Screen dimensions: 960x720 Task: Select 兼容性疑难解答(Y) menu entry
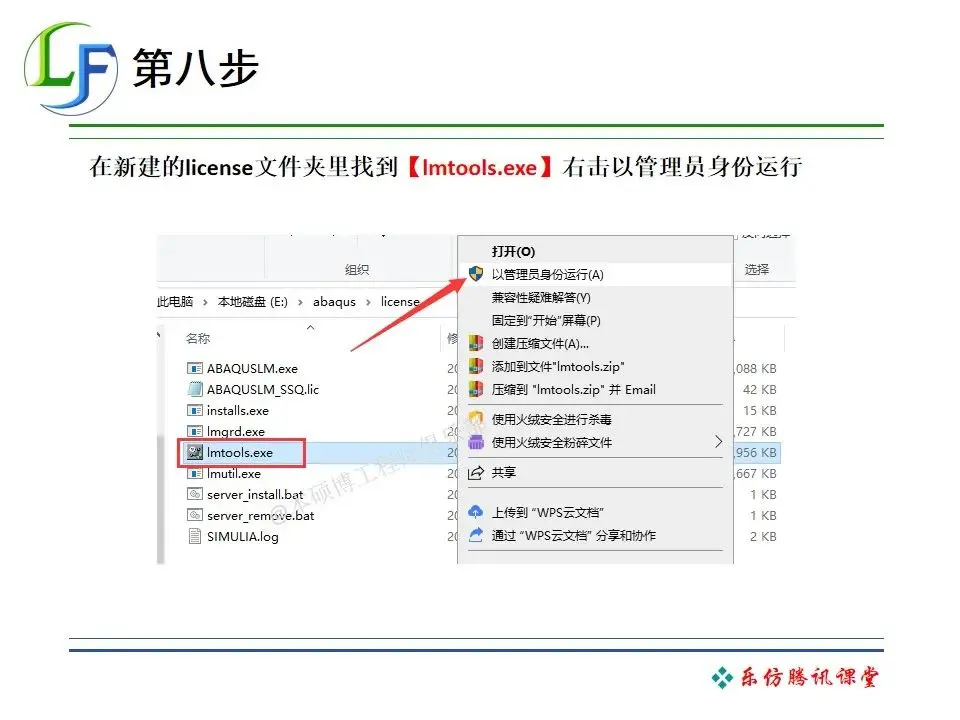[595, 298]
